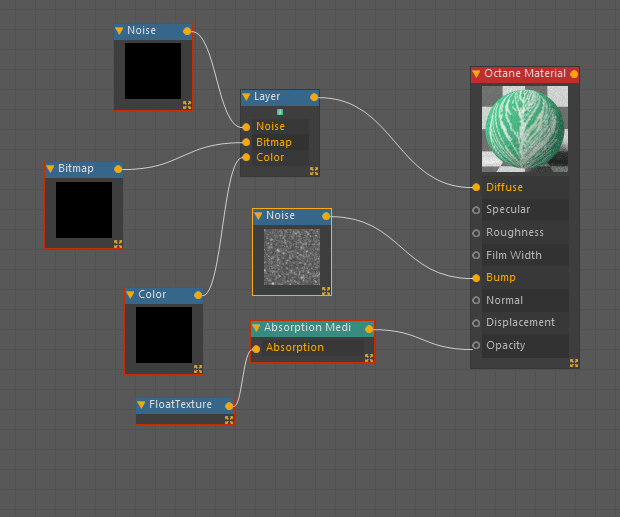Click the Roughness label
620x517 pixels.
click(514, 232)
